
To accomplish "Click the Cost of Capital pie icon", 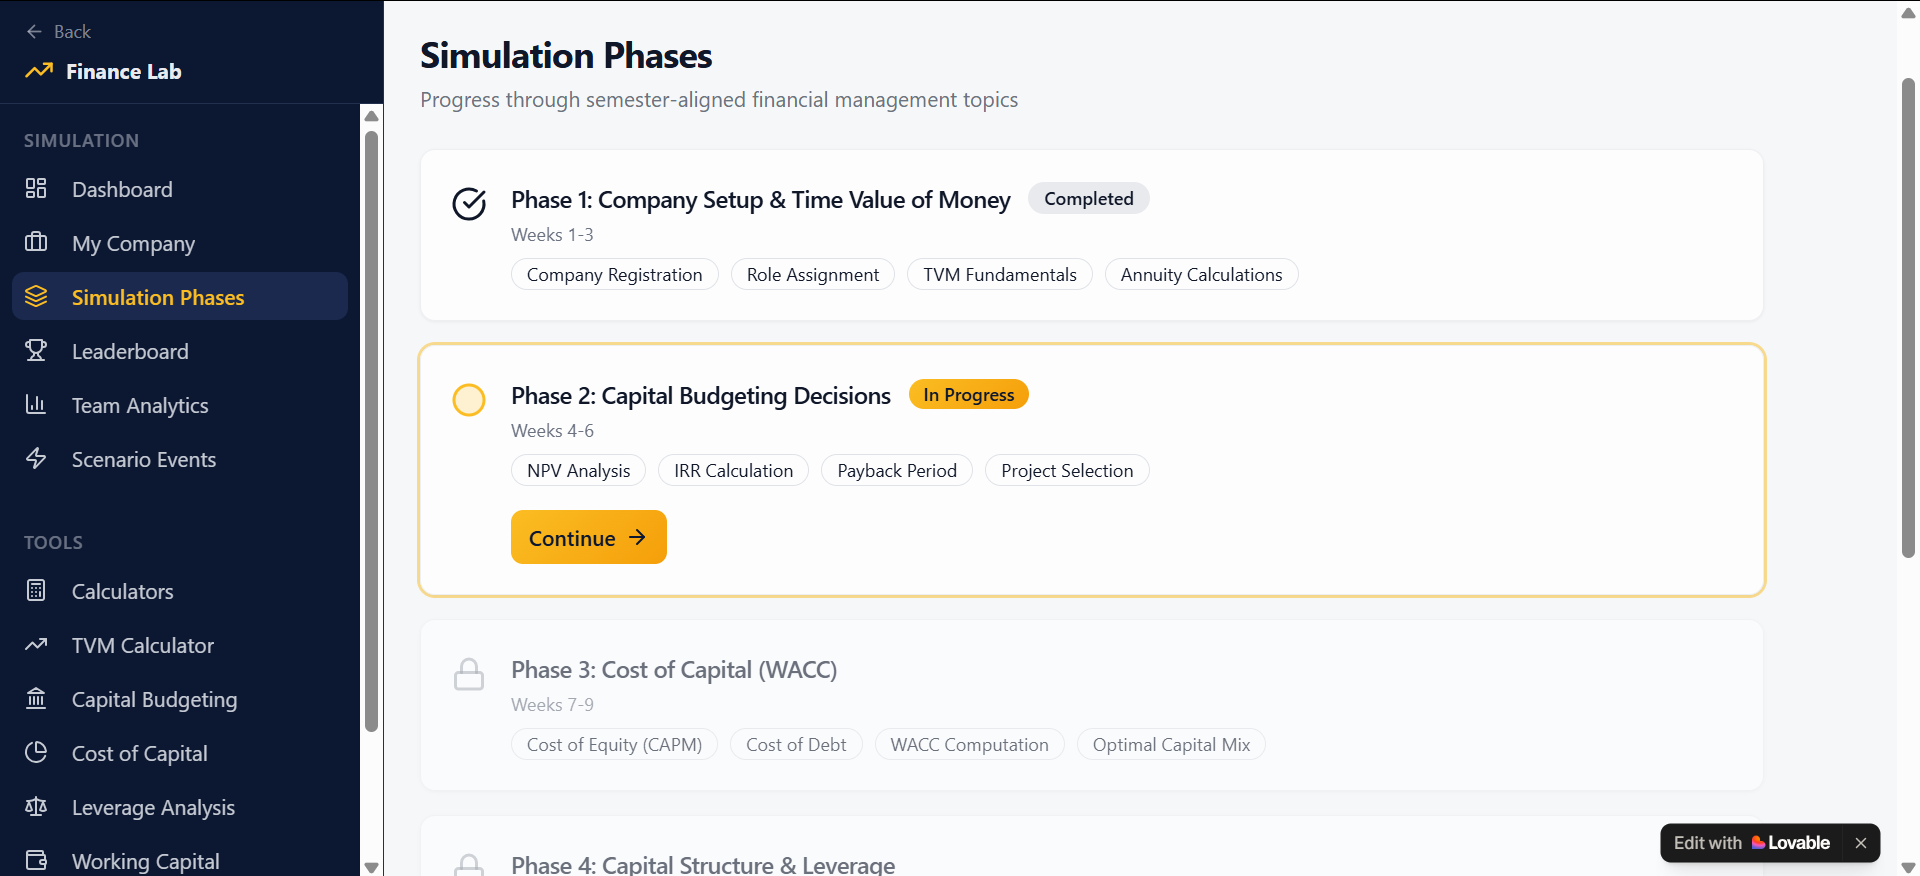I will point(36,753).
